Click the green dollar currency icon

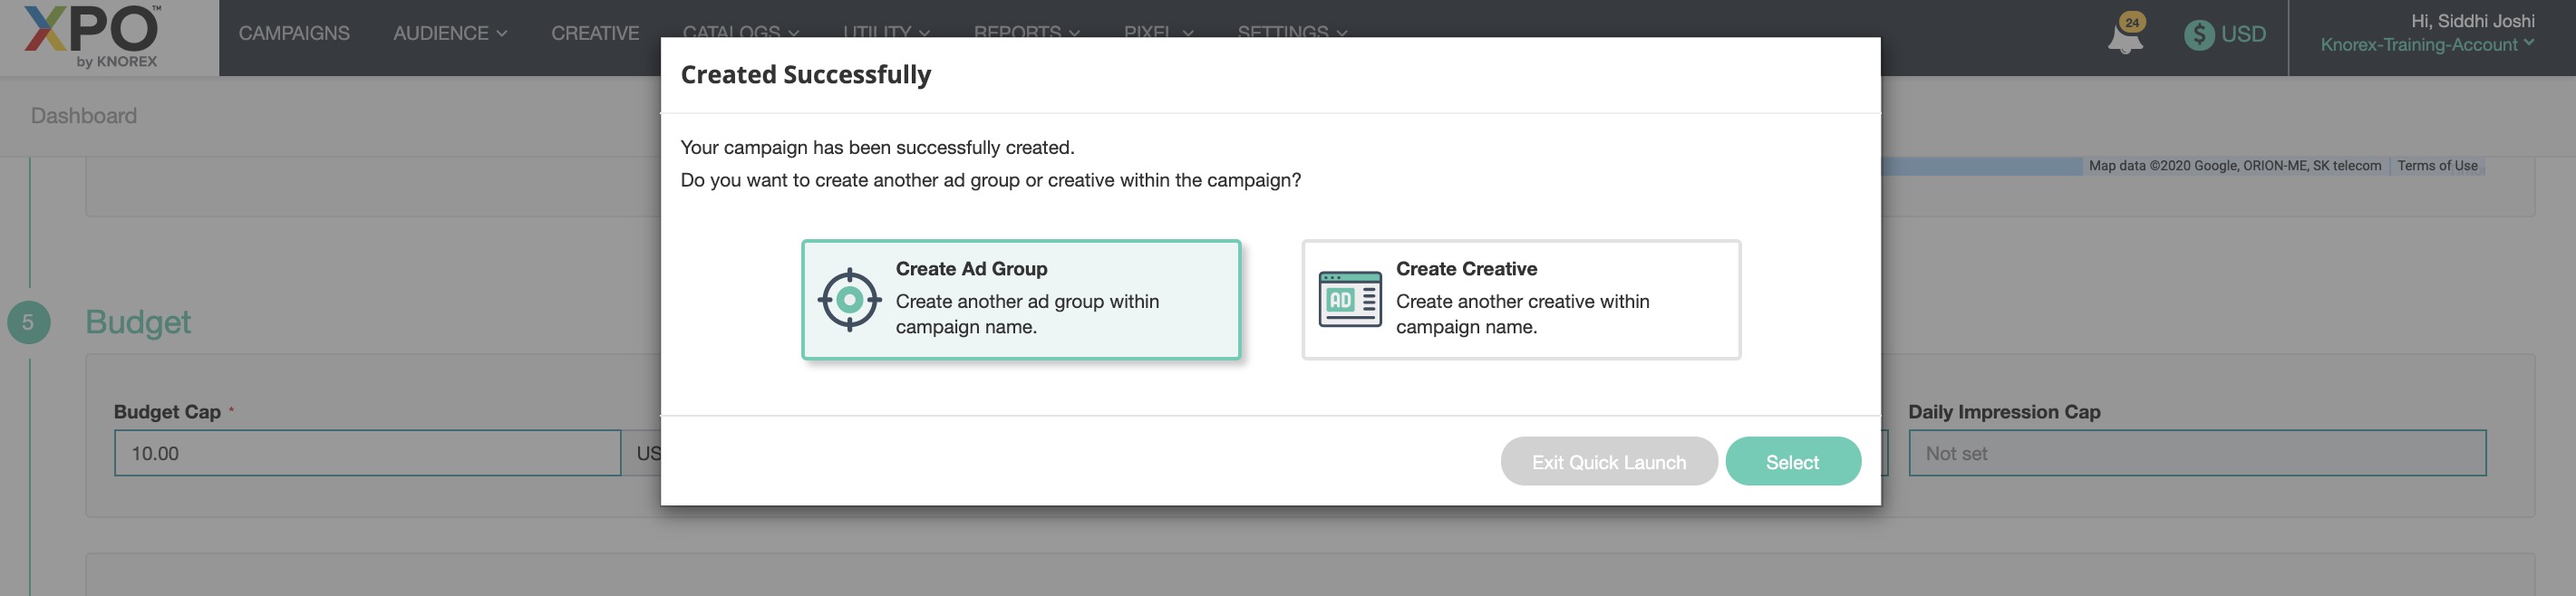2198,35
